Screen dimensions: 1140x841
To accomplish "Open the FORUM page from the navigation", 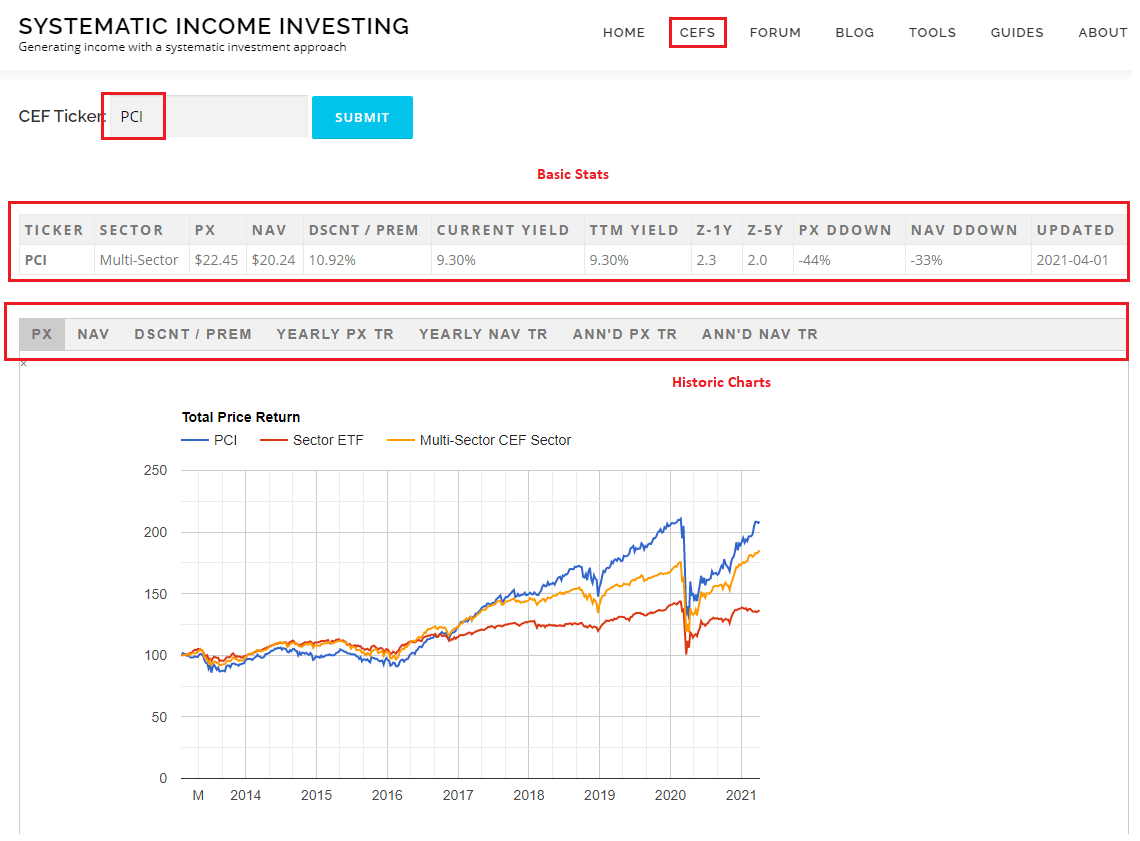I will coord(775,33).
